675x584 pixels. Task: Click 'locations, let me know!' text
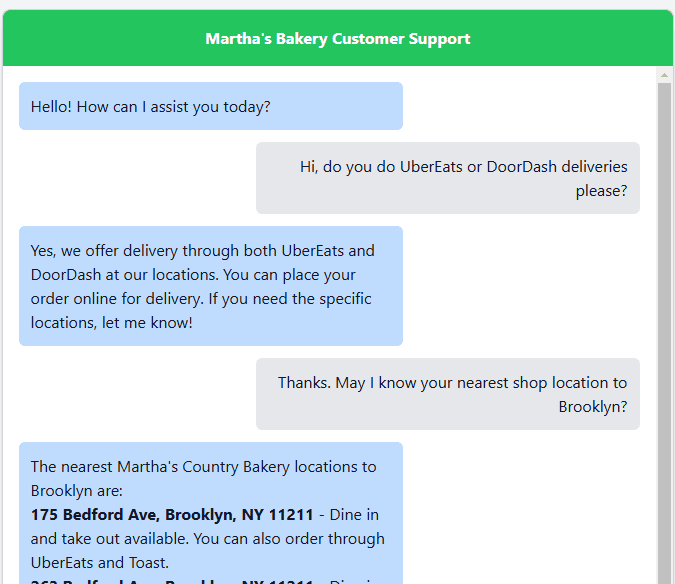[111, 323]
